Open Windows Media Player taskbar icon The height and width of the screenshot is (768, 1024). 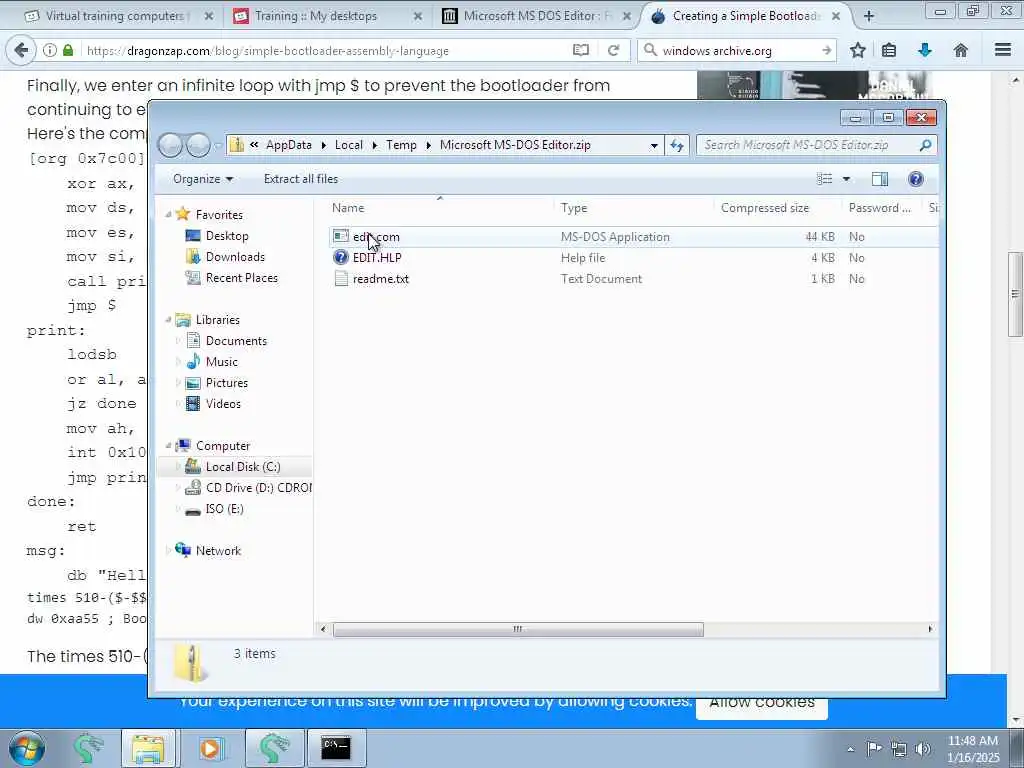click(x=210, y=748)
